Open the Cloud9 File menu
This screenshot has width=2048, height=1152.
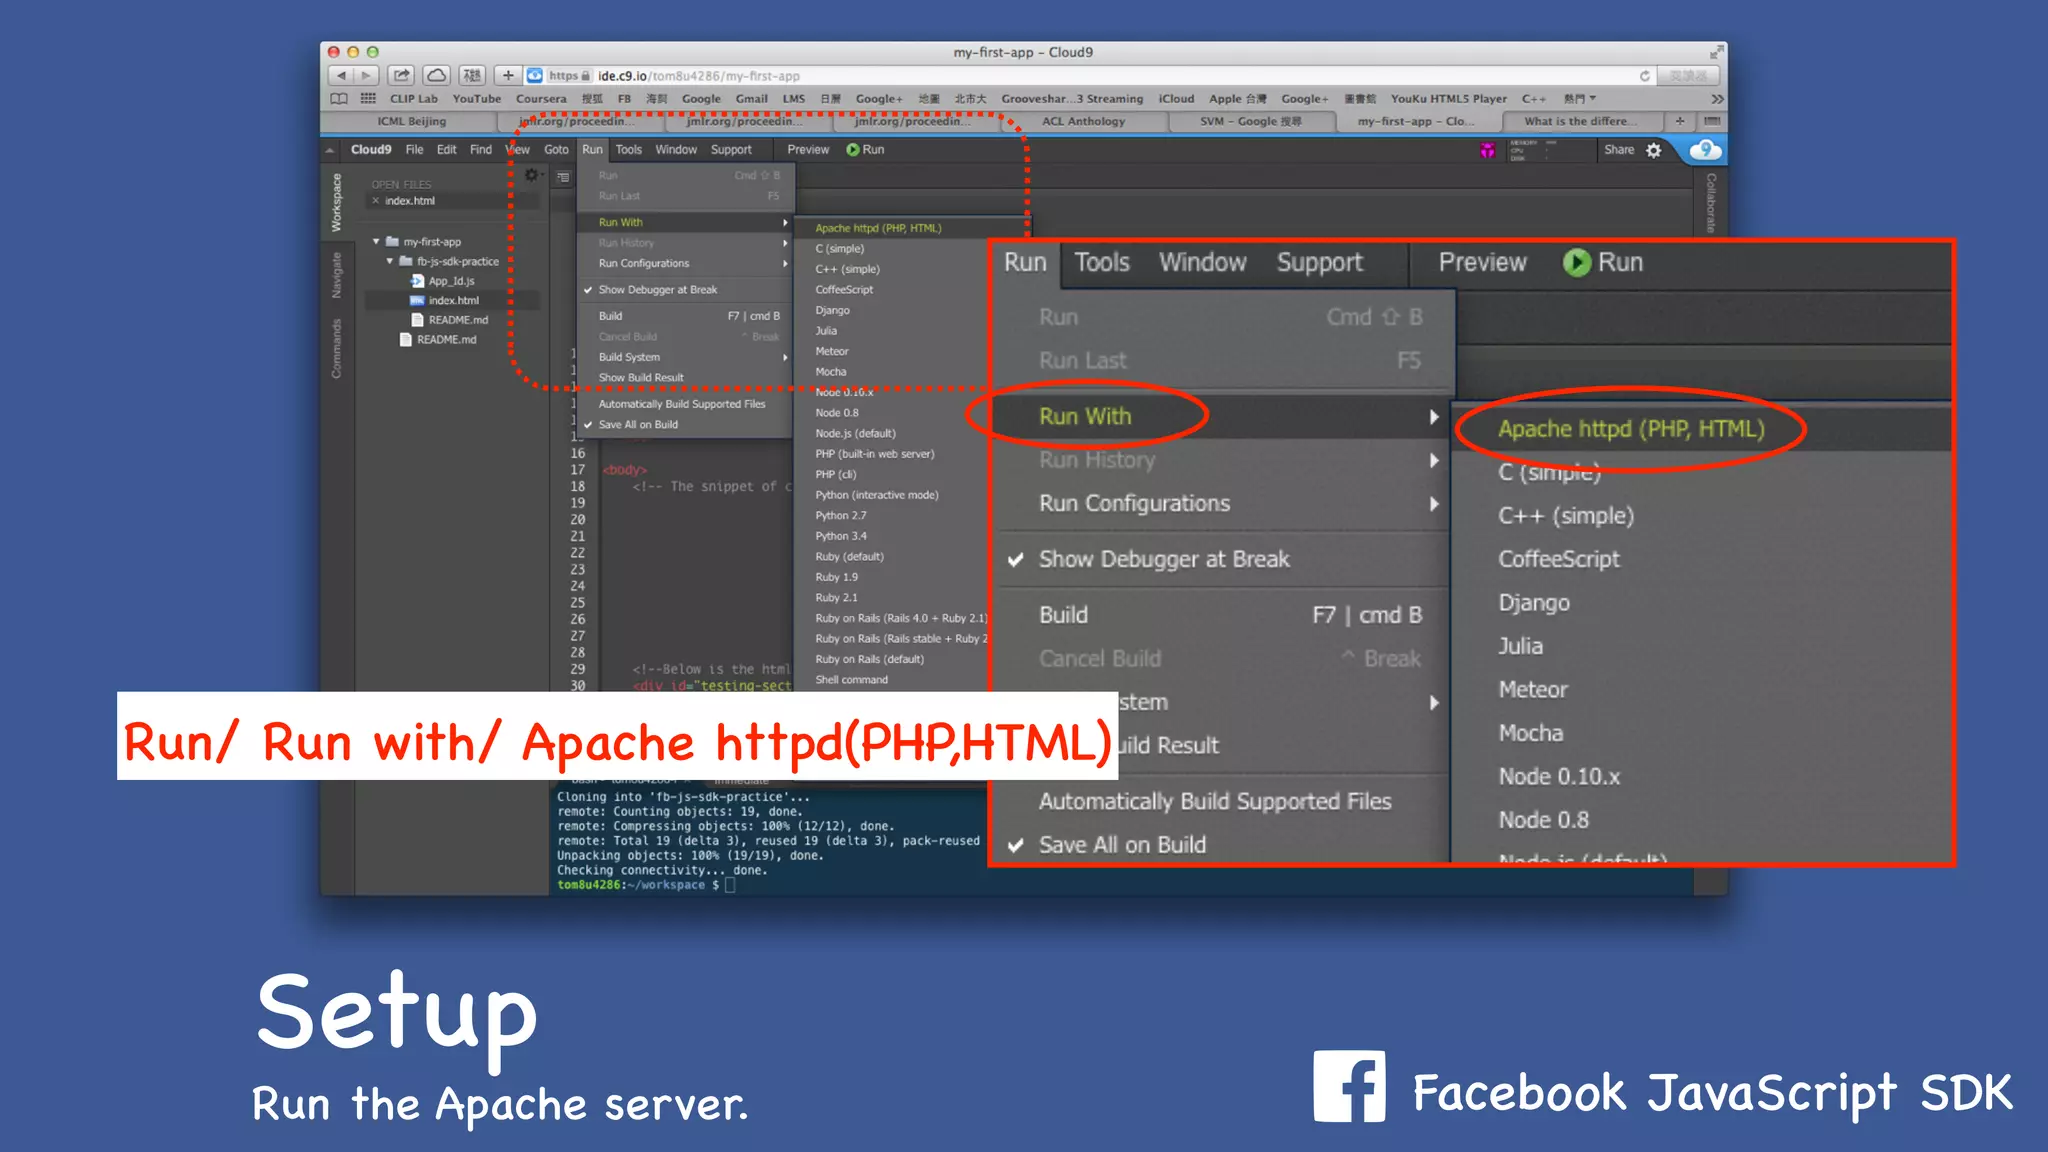[x=414, y=150]
